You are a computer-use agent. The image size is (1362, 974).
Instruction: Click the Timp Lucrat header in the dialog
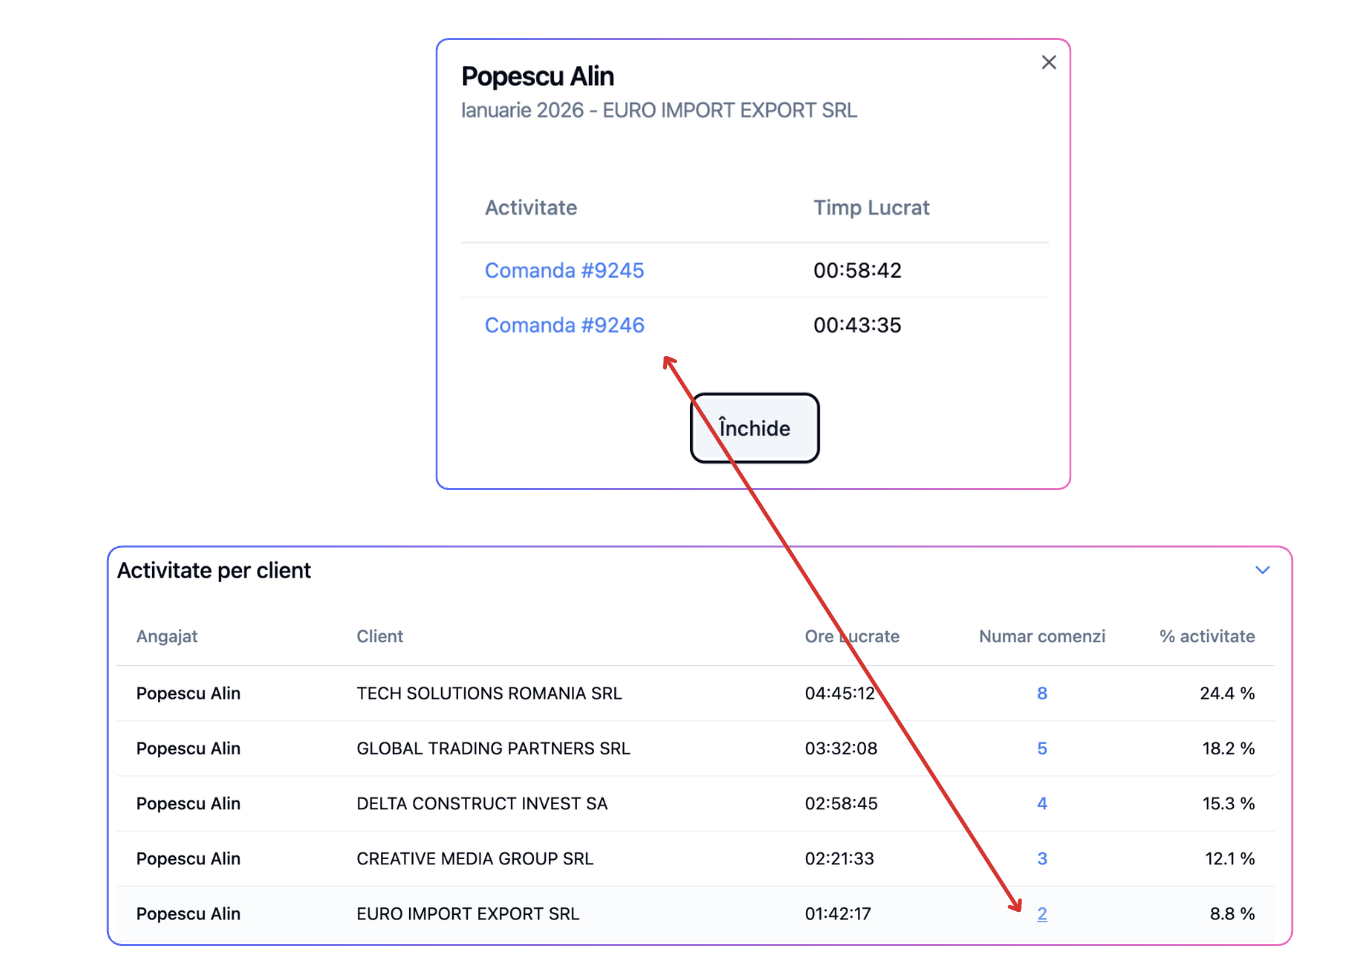(x=871, y=208)
